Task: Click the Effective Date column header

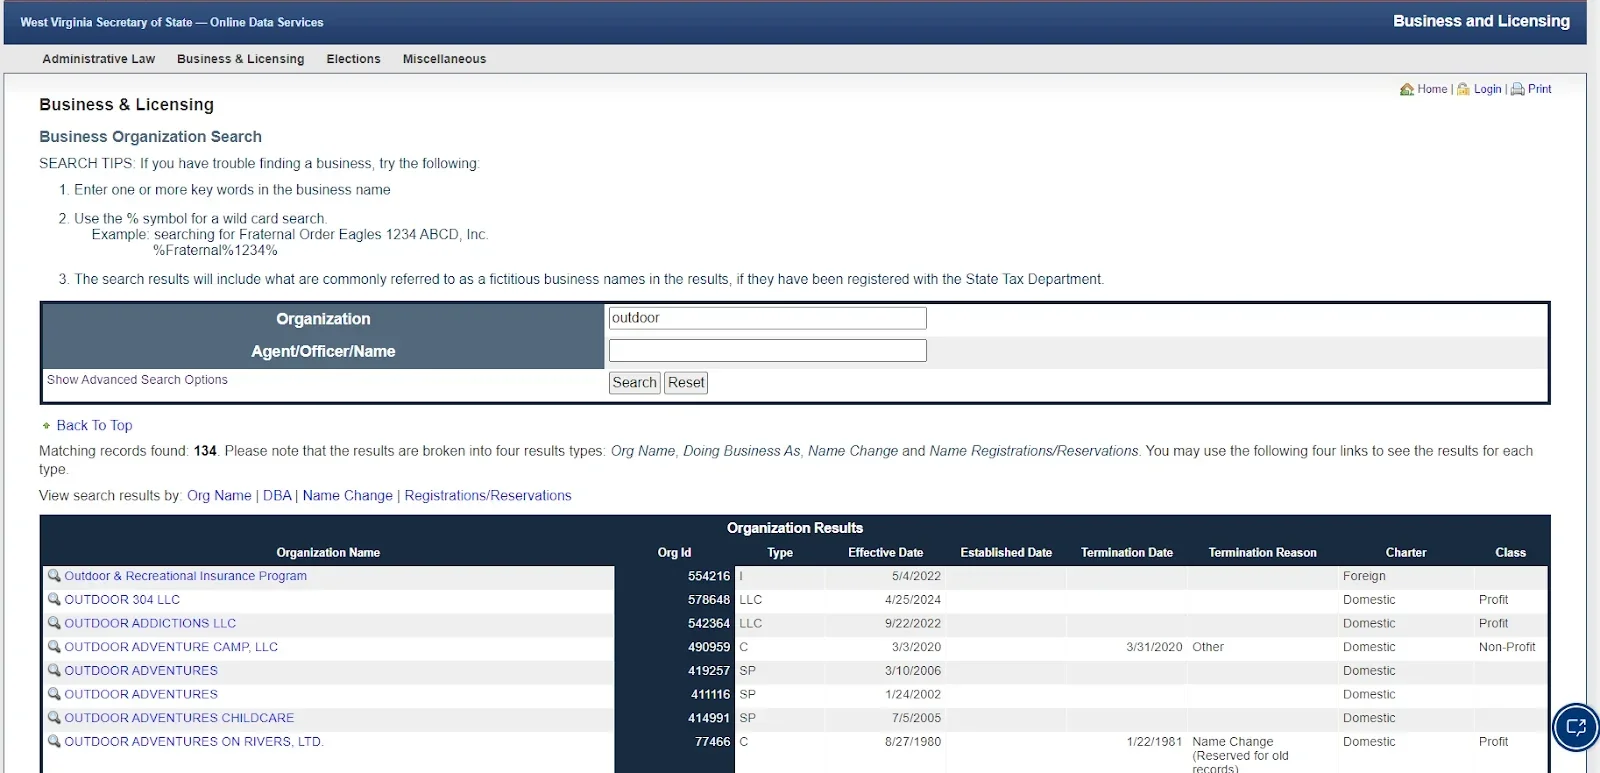Action: 886,553
